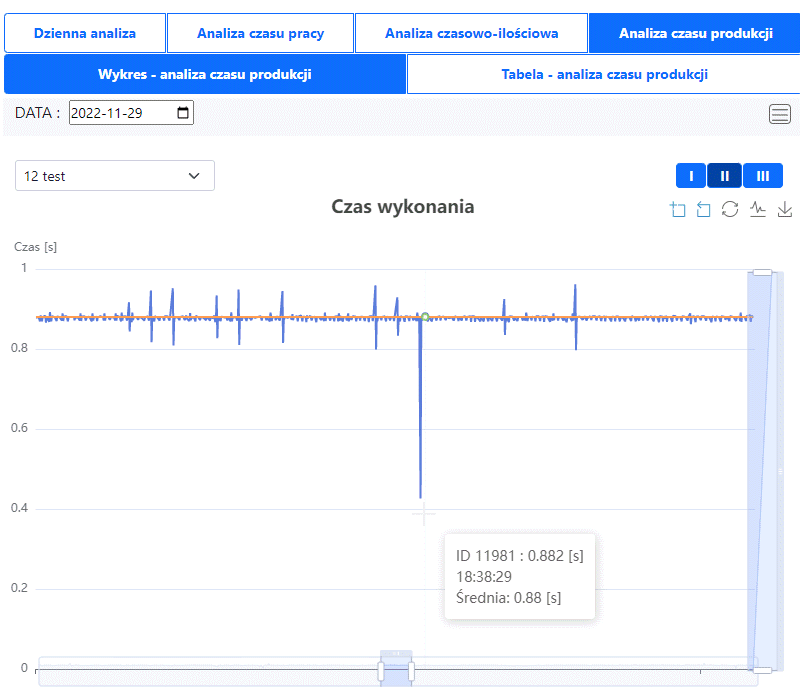This screenshot has height=700, width=800.
Task: Download chart as image icon
Action: [785, 209]
